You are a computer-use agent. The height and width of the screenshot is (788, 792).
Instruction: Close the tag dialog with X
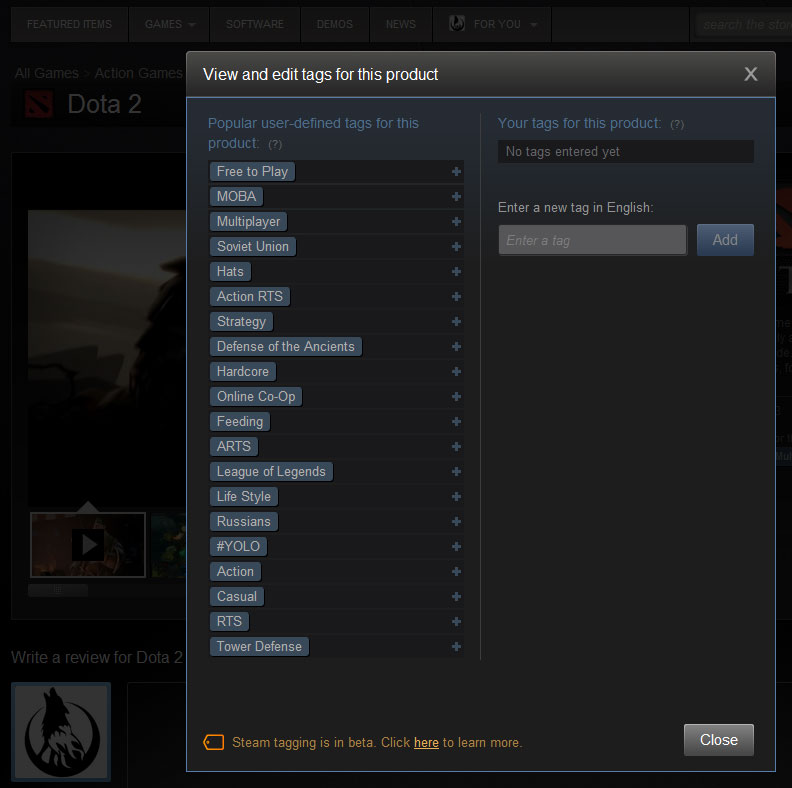751,74
